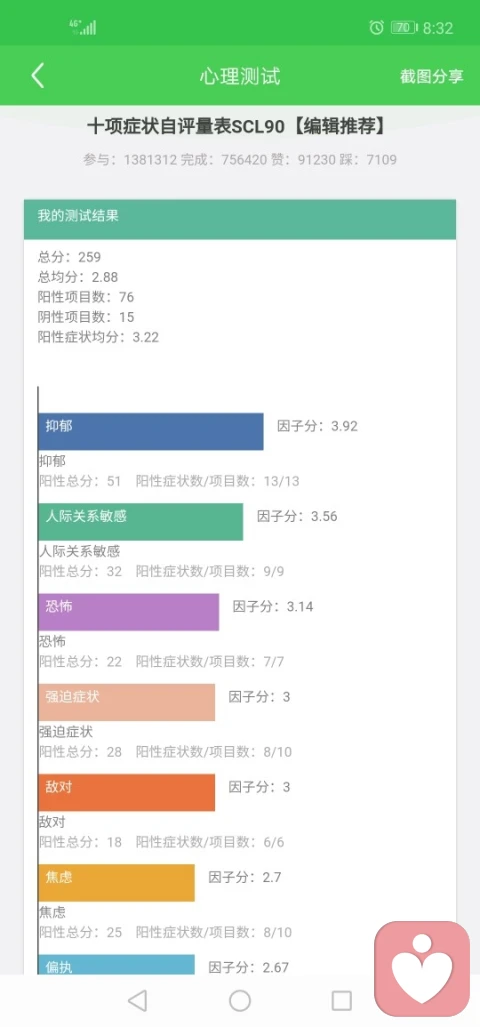The height and width of the screenshot is (1027, 480).
Task: Select the orange 敌对 bar
Action: 126,793
